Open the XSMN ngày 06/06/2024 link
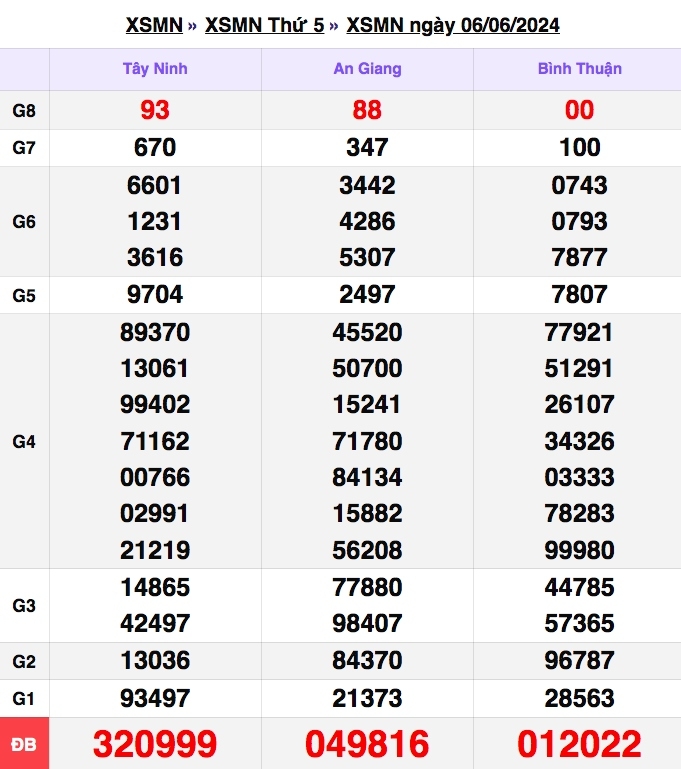681x769 pixels. click(x=453, y=26)
